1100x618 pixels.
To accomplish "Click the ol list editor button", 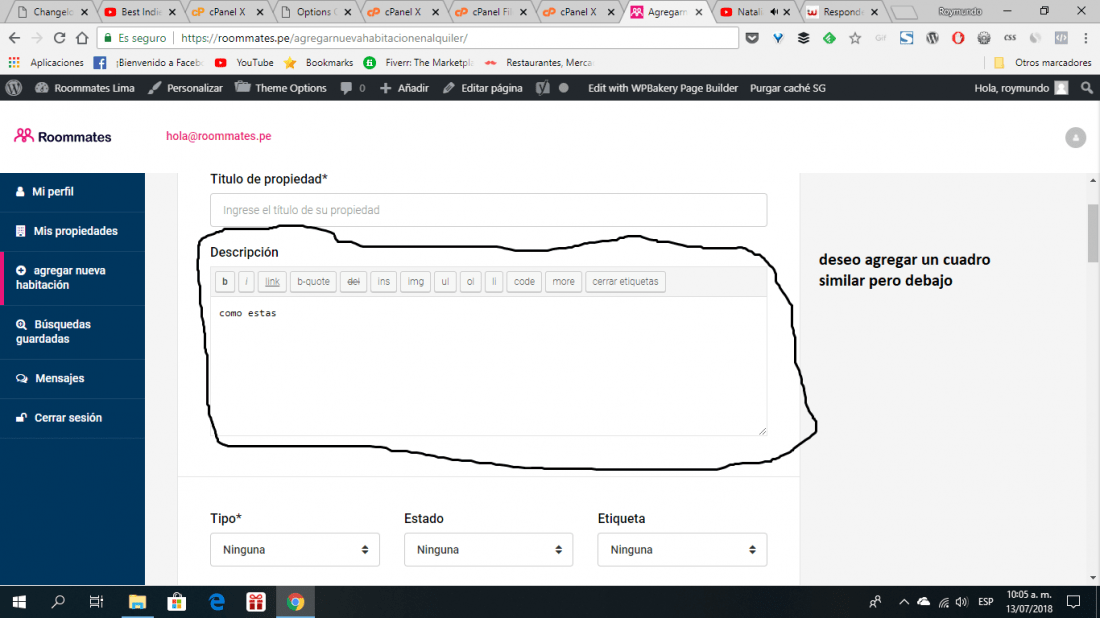I will (x=470, y=281).
